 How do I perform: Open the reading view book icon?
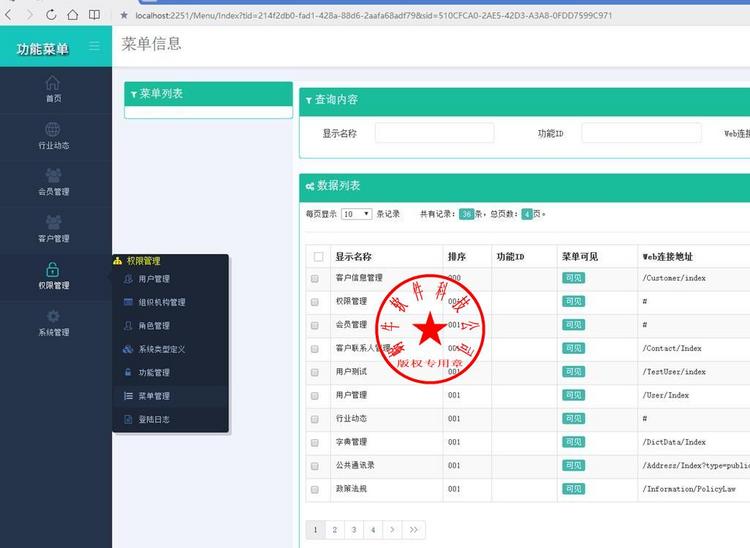coord(95,15)
